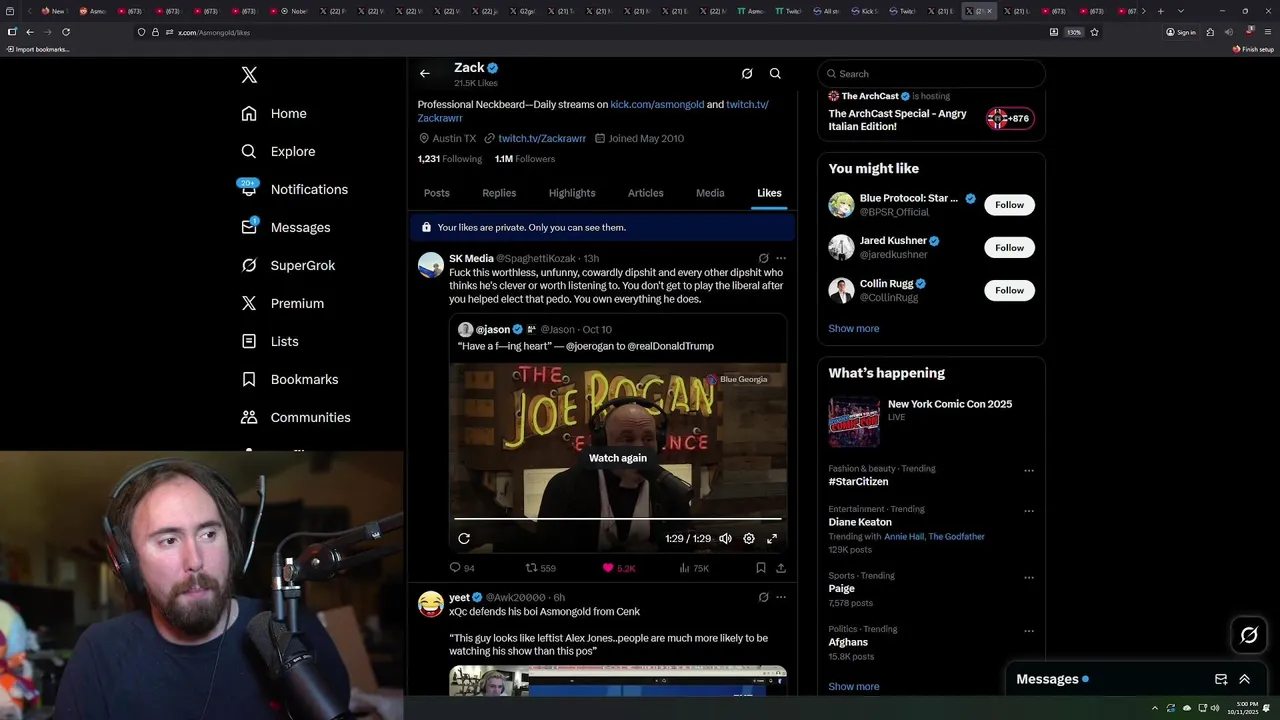Viewport: 1280px width, 720px height.
Task: Reply to the SK Media post
Action: tap(462, 568)
